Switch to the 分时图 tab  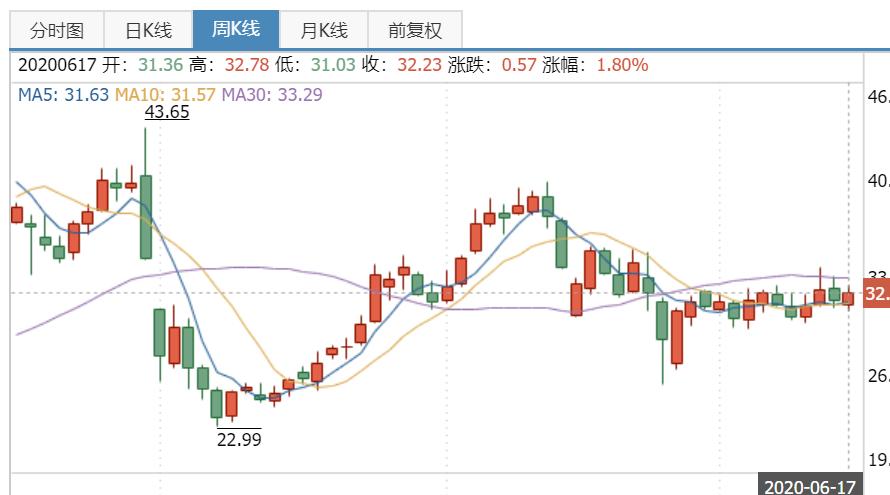pyautogui.click(x=56, y=30)
